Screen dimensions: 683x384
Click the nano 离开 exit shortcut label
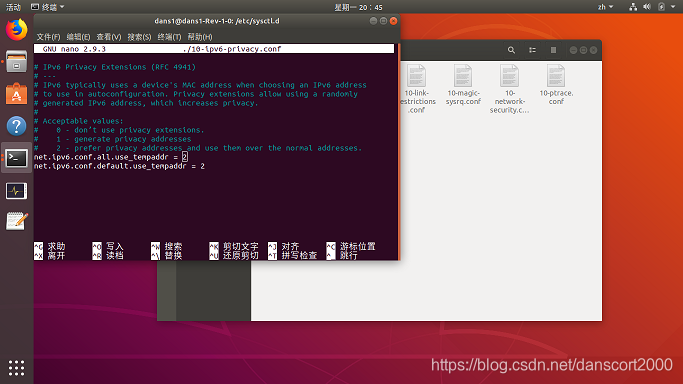[x=56, y=256]
